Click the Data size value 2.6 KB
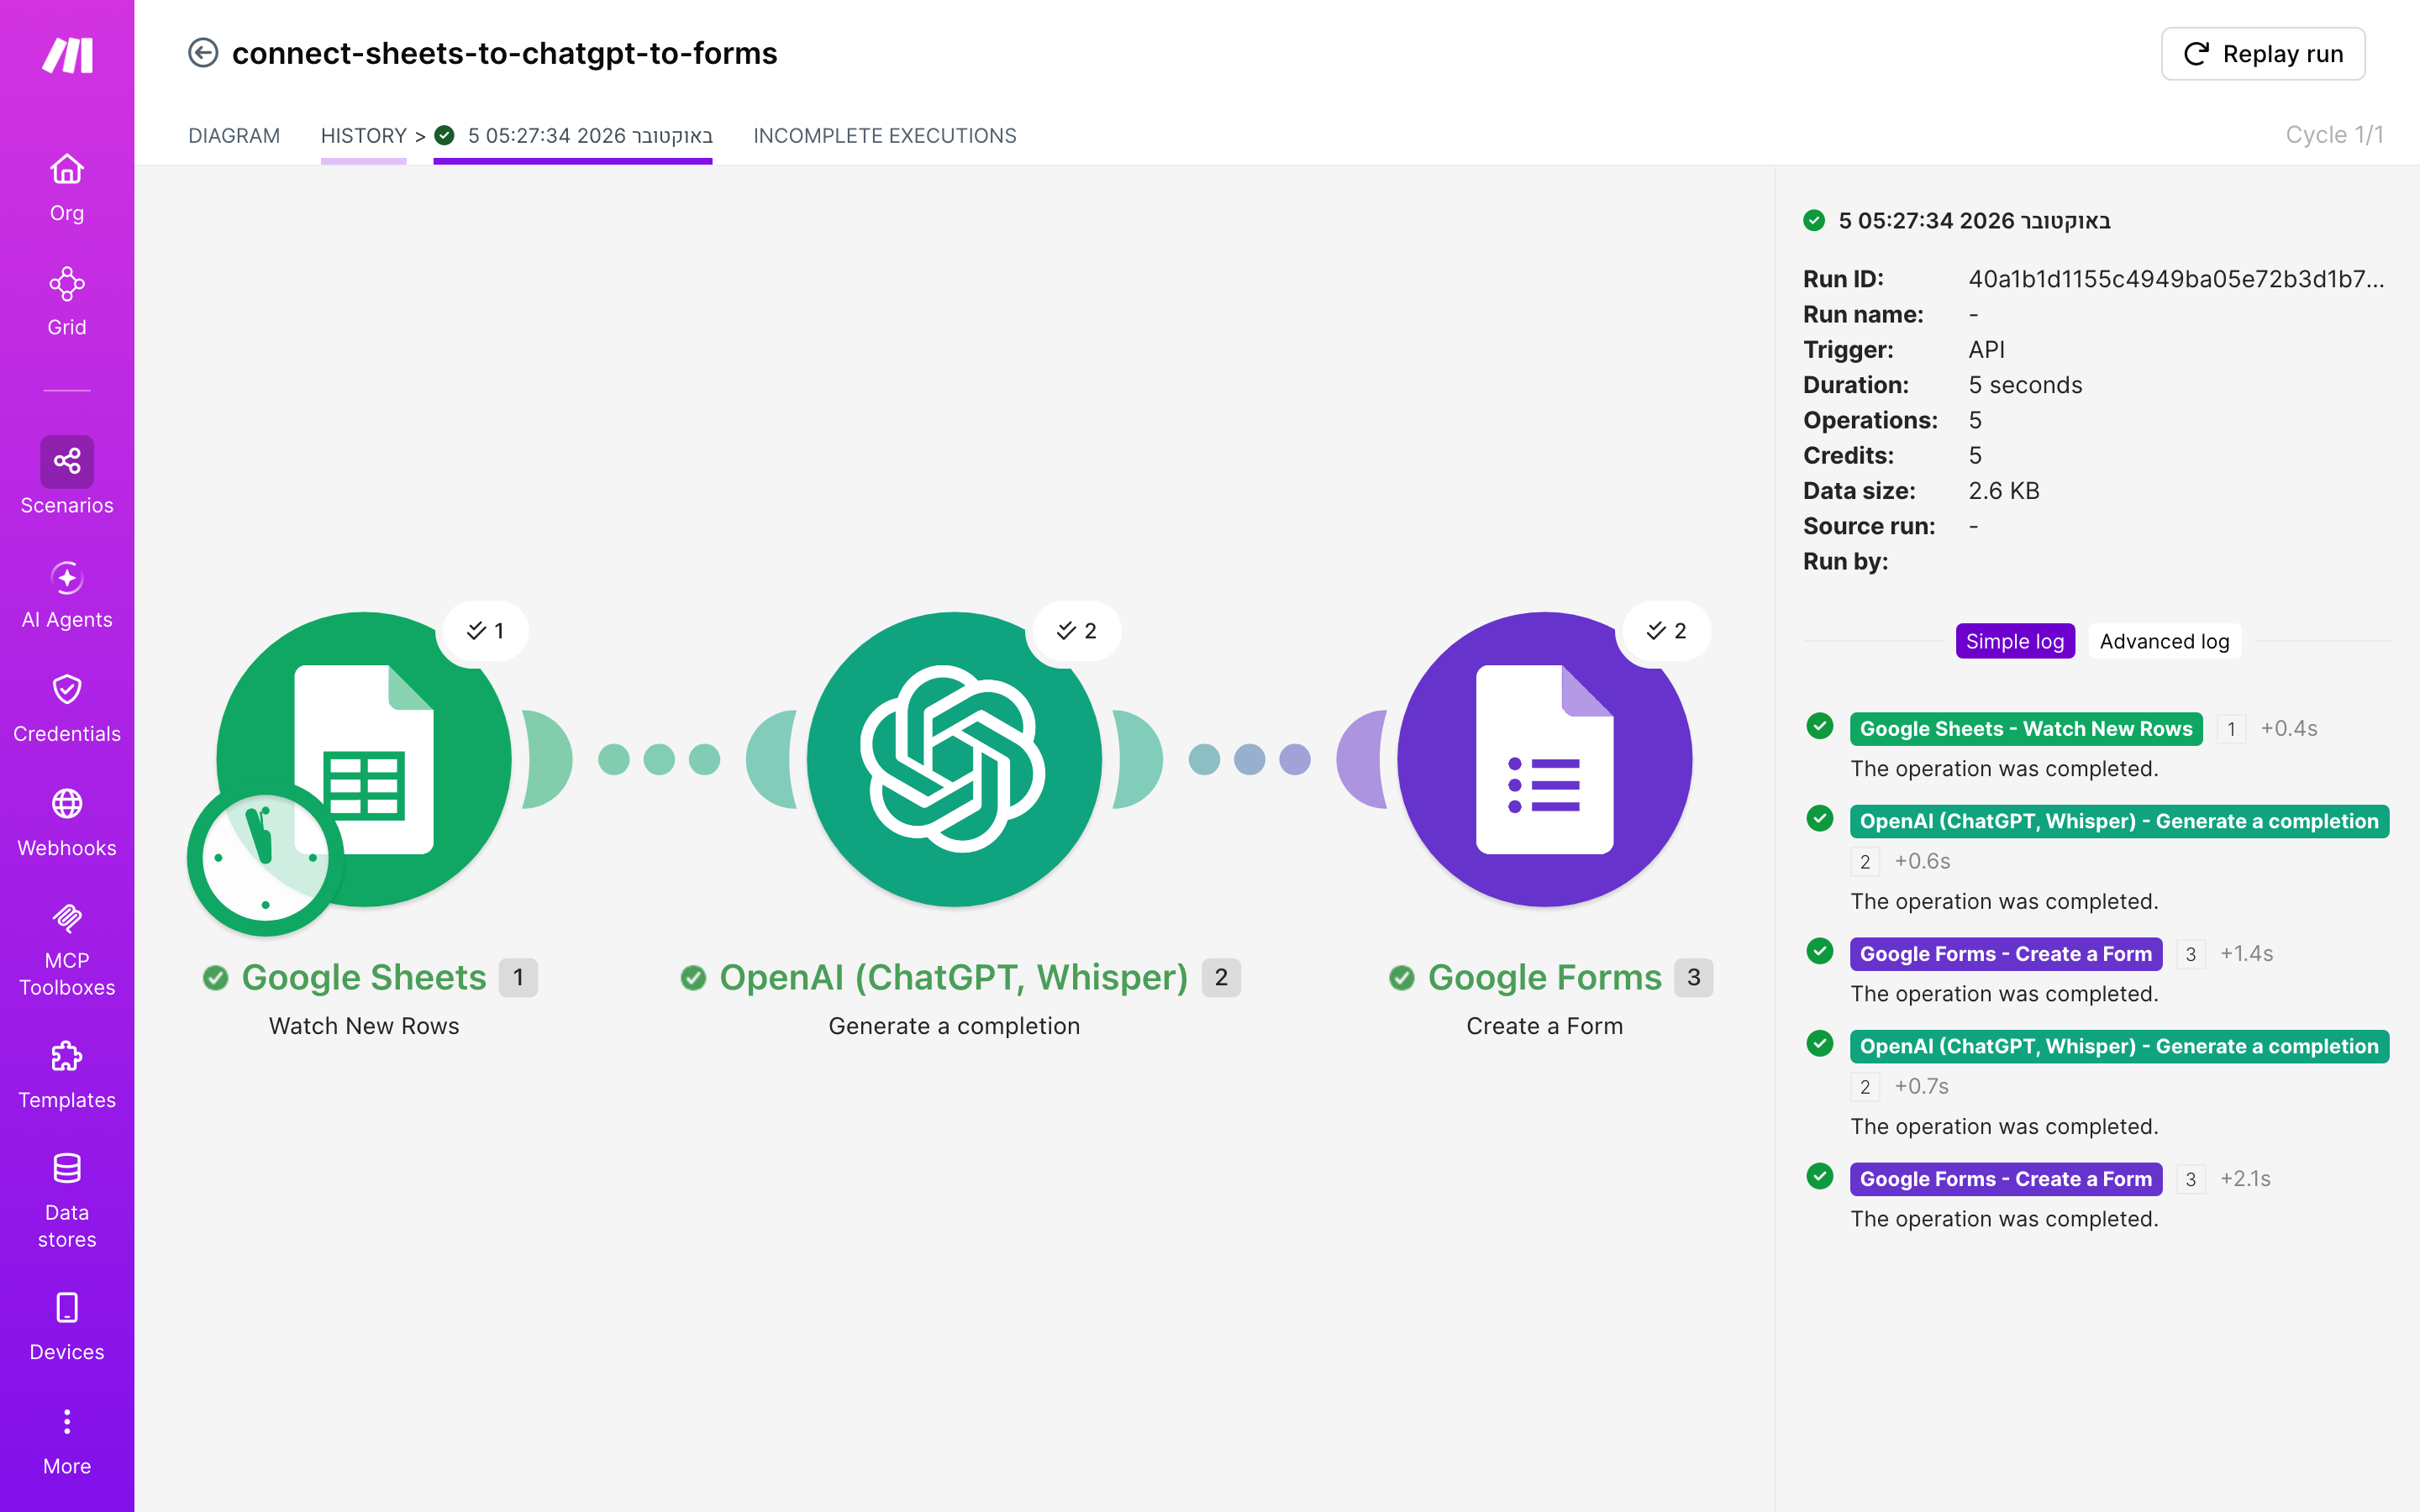Image resolution: width=2420 pixels, height=1512 pixels. [x=2003, y=491]
